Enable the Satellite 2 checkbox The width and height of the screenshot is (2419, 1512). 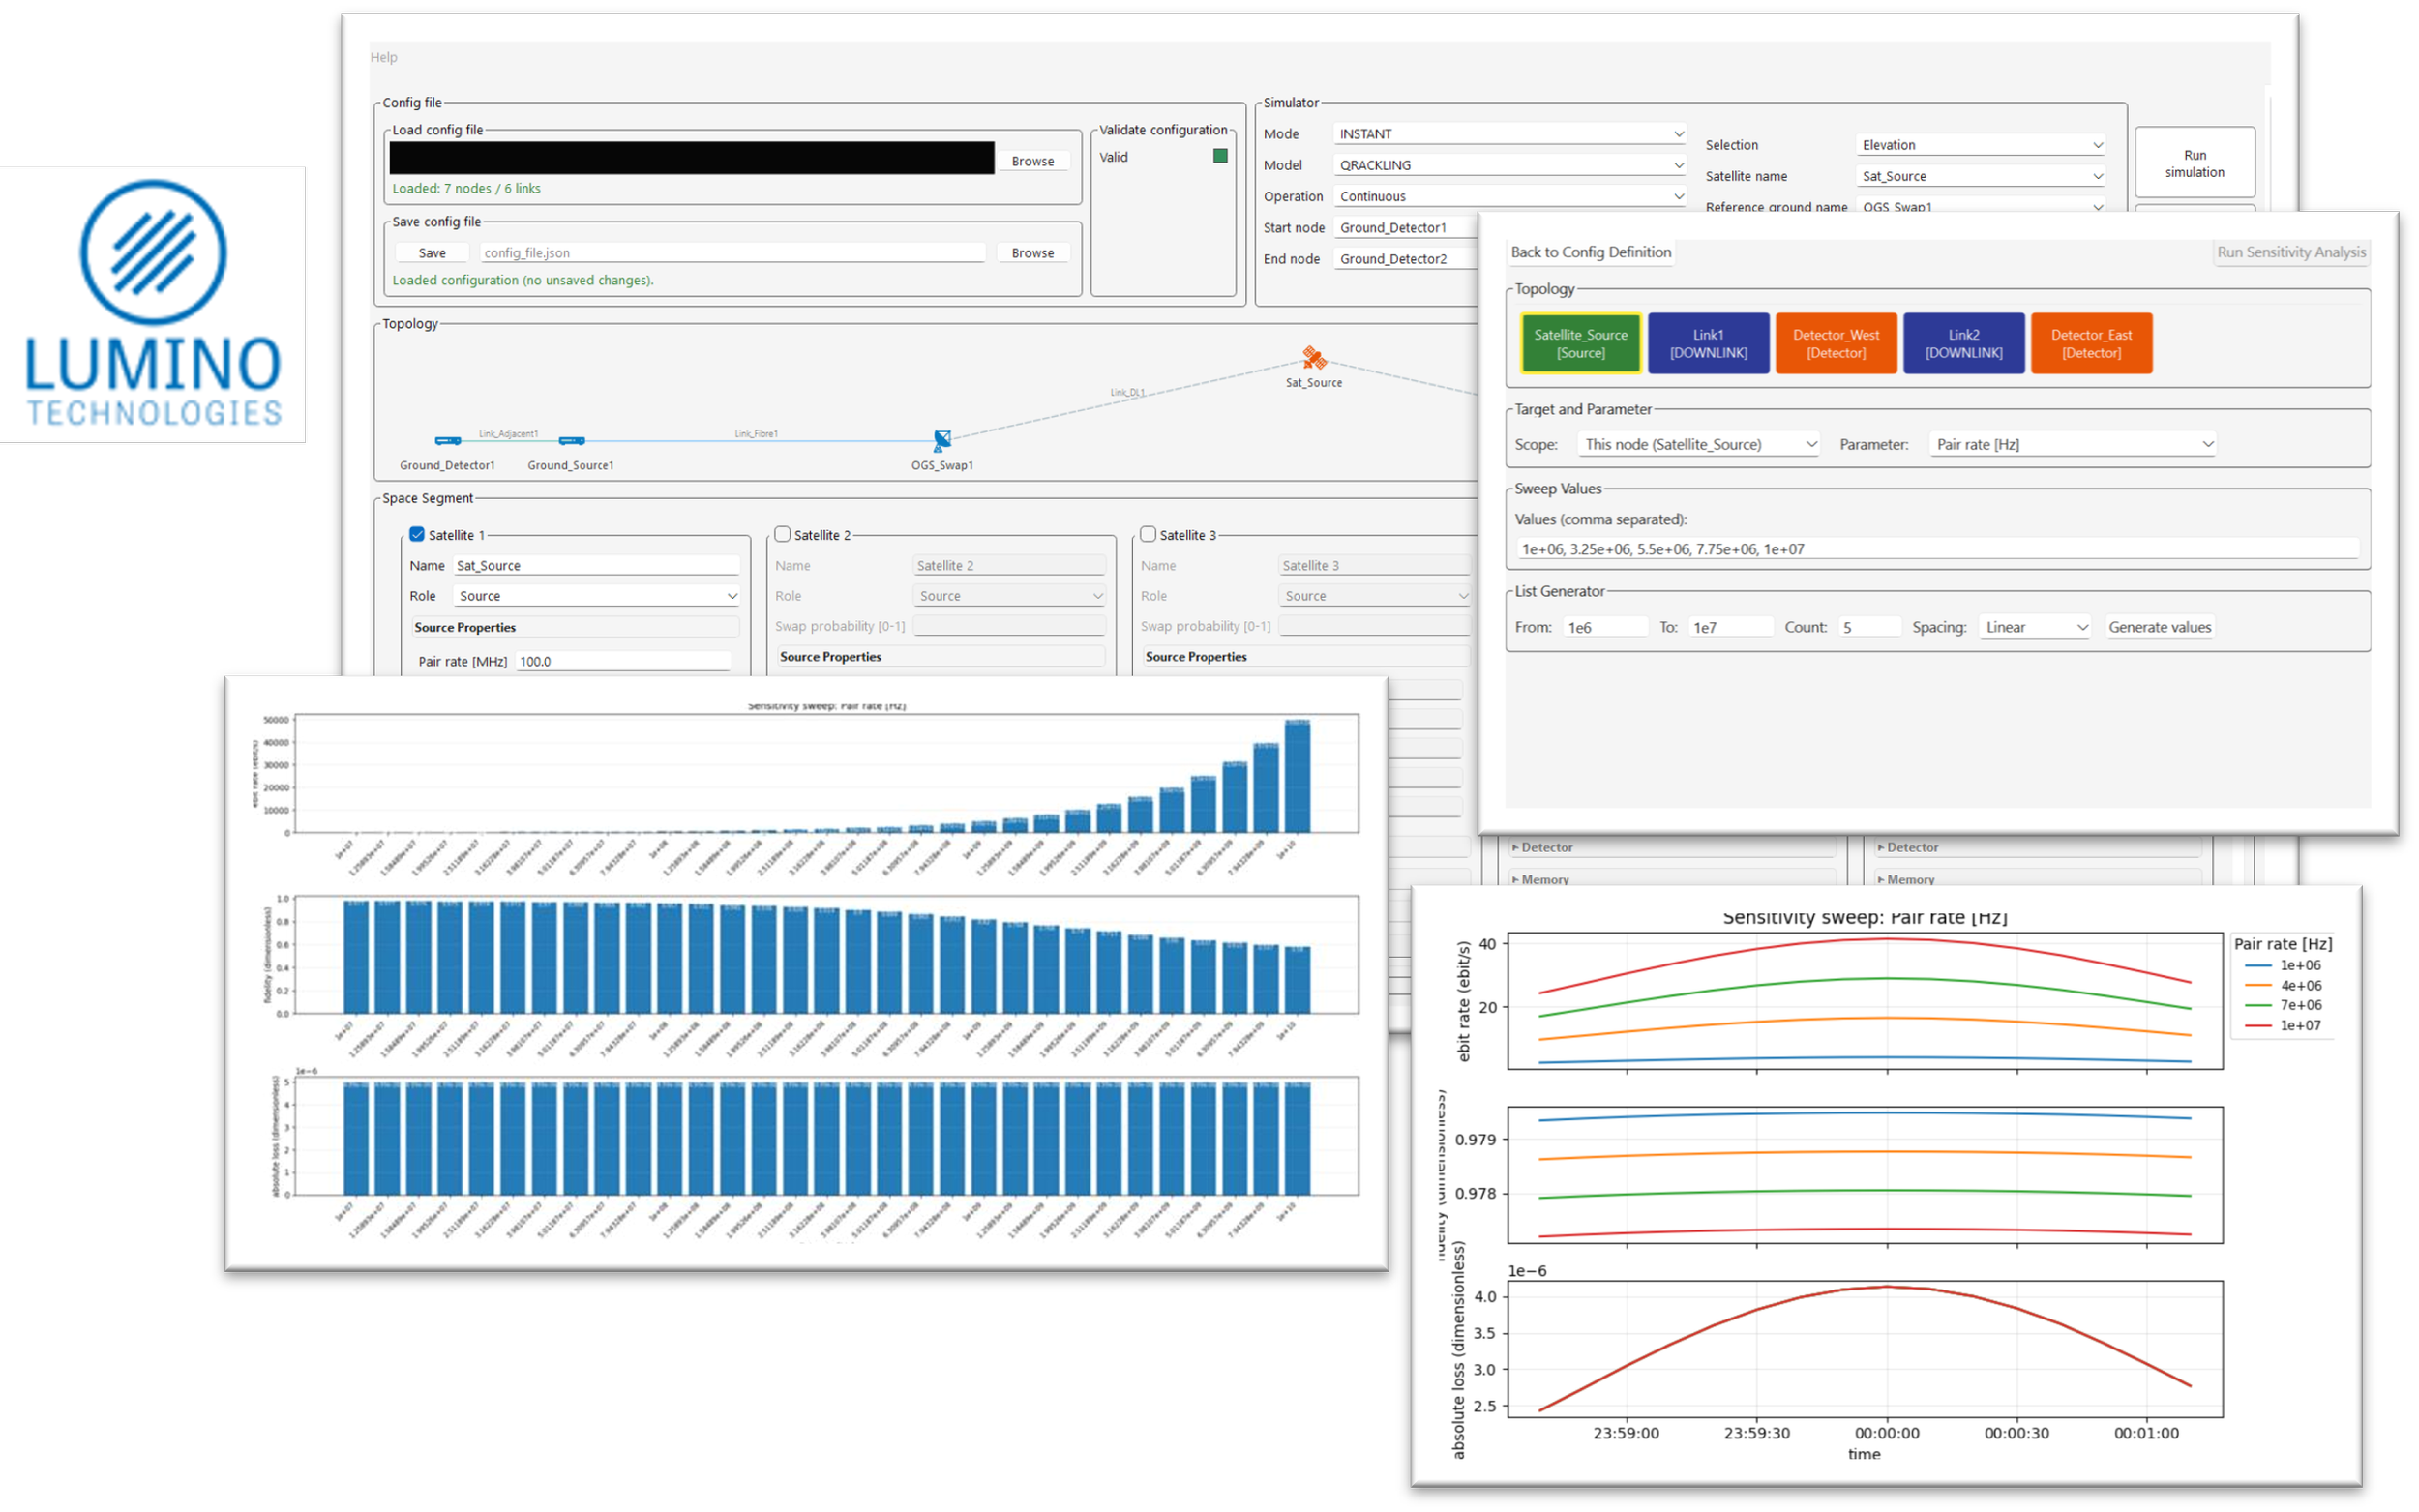tap(783, 534)
